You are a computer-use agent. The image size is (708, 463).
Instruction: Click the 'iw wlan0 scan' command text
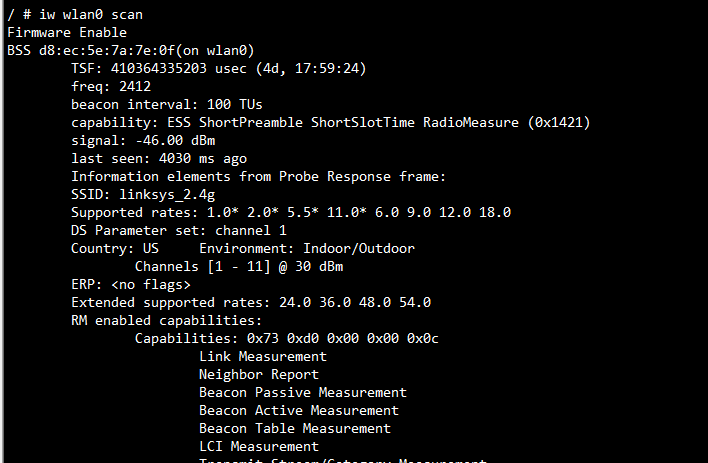point(82,14)
